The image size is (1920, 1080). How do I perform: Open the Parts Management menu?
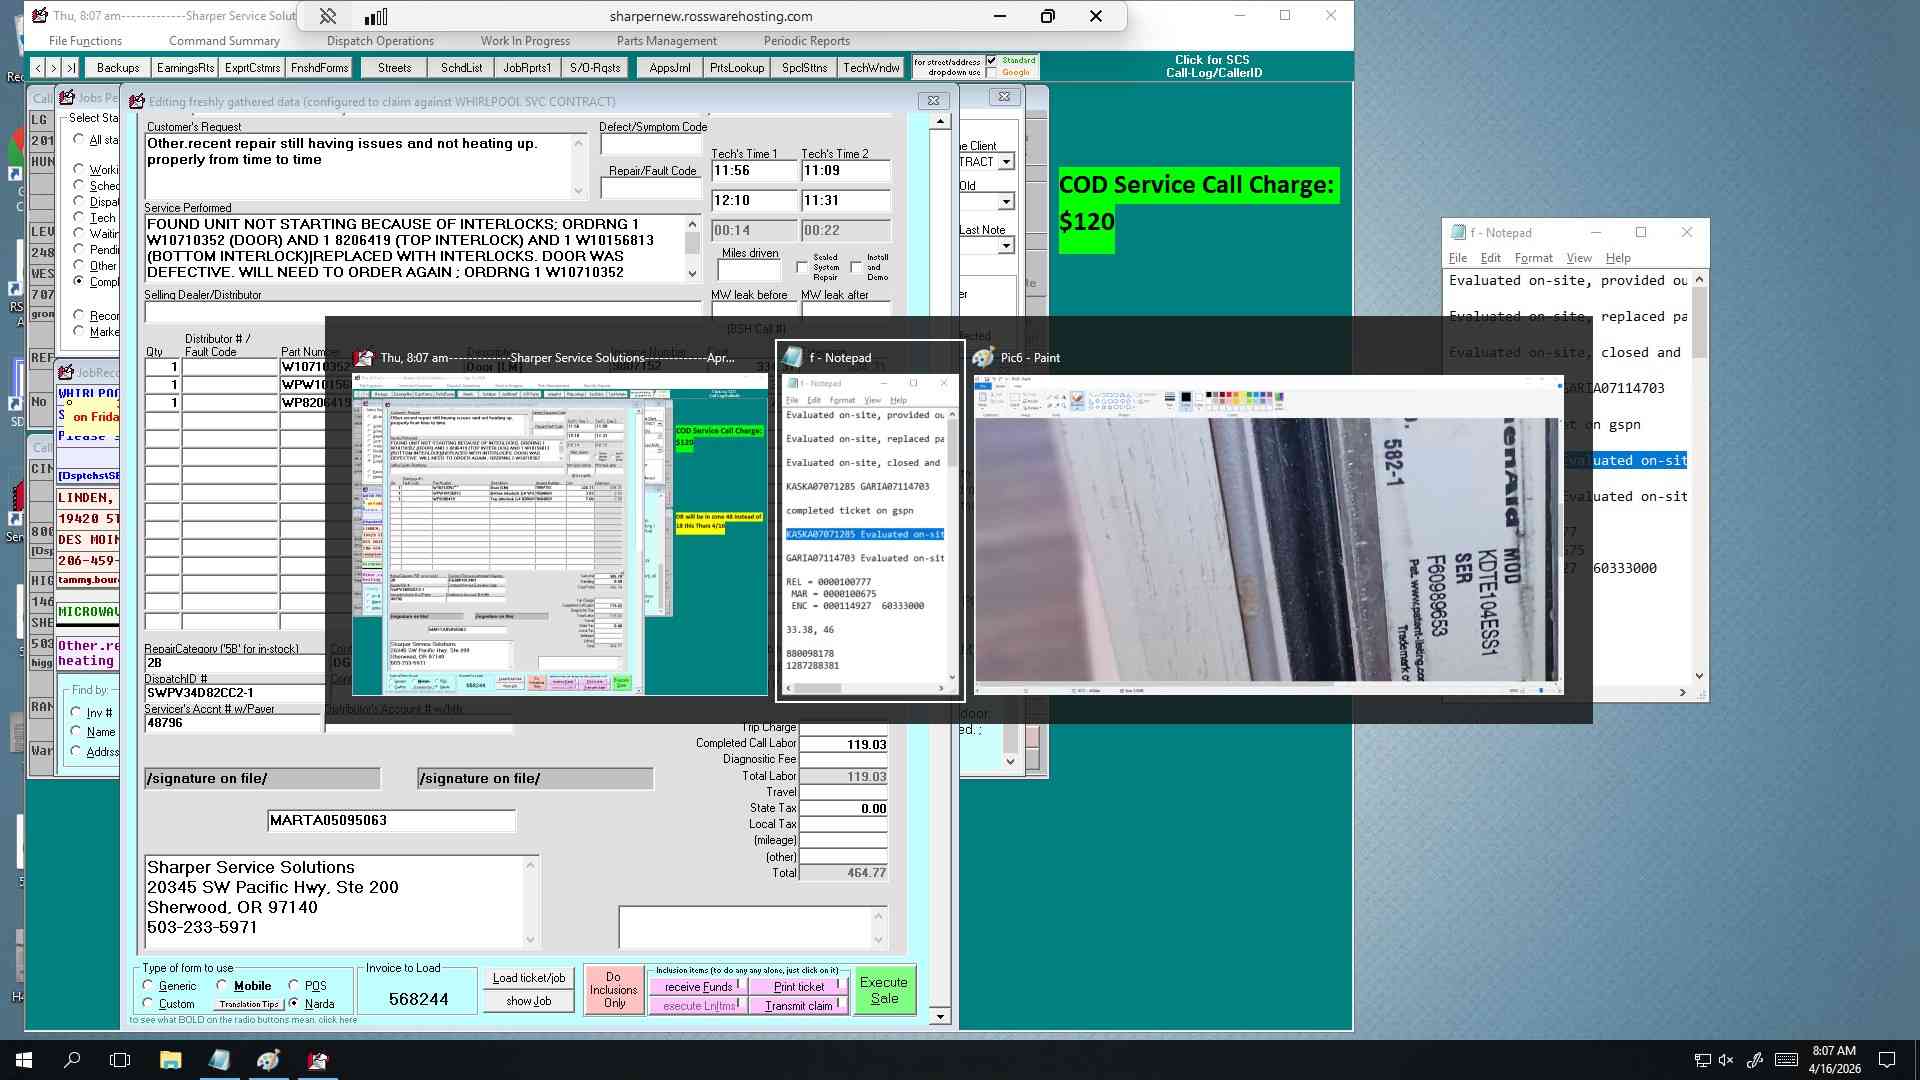pyautogui.click(x=666, y=41)
